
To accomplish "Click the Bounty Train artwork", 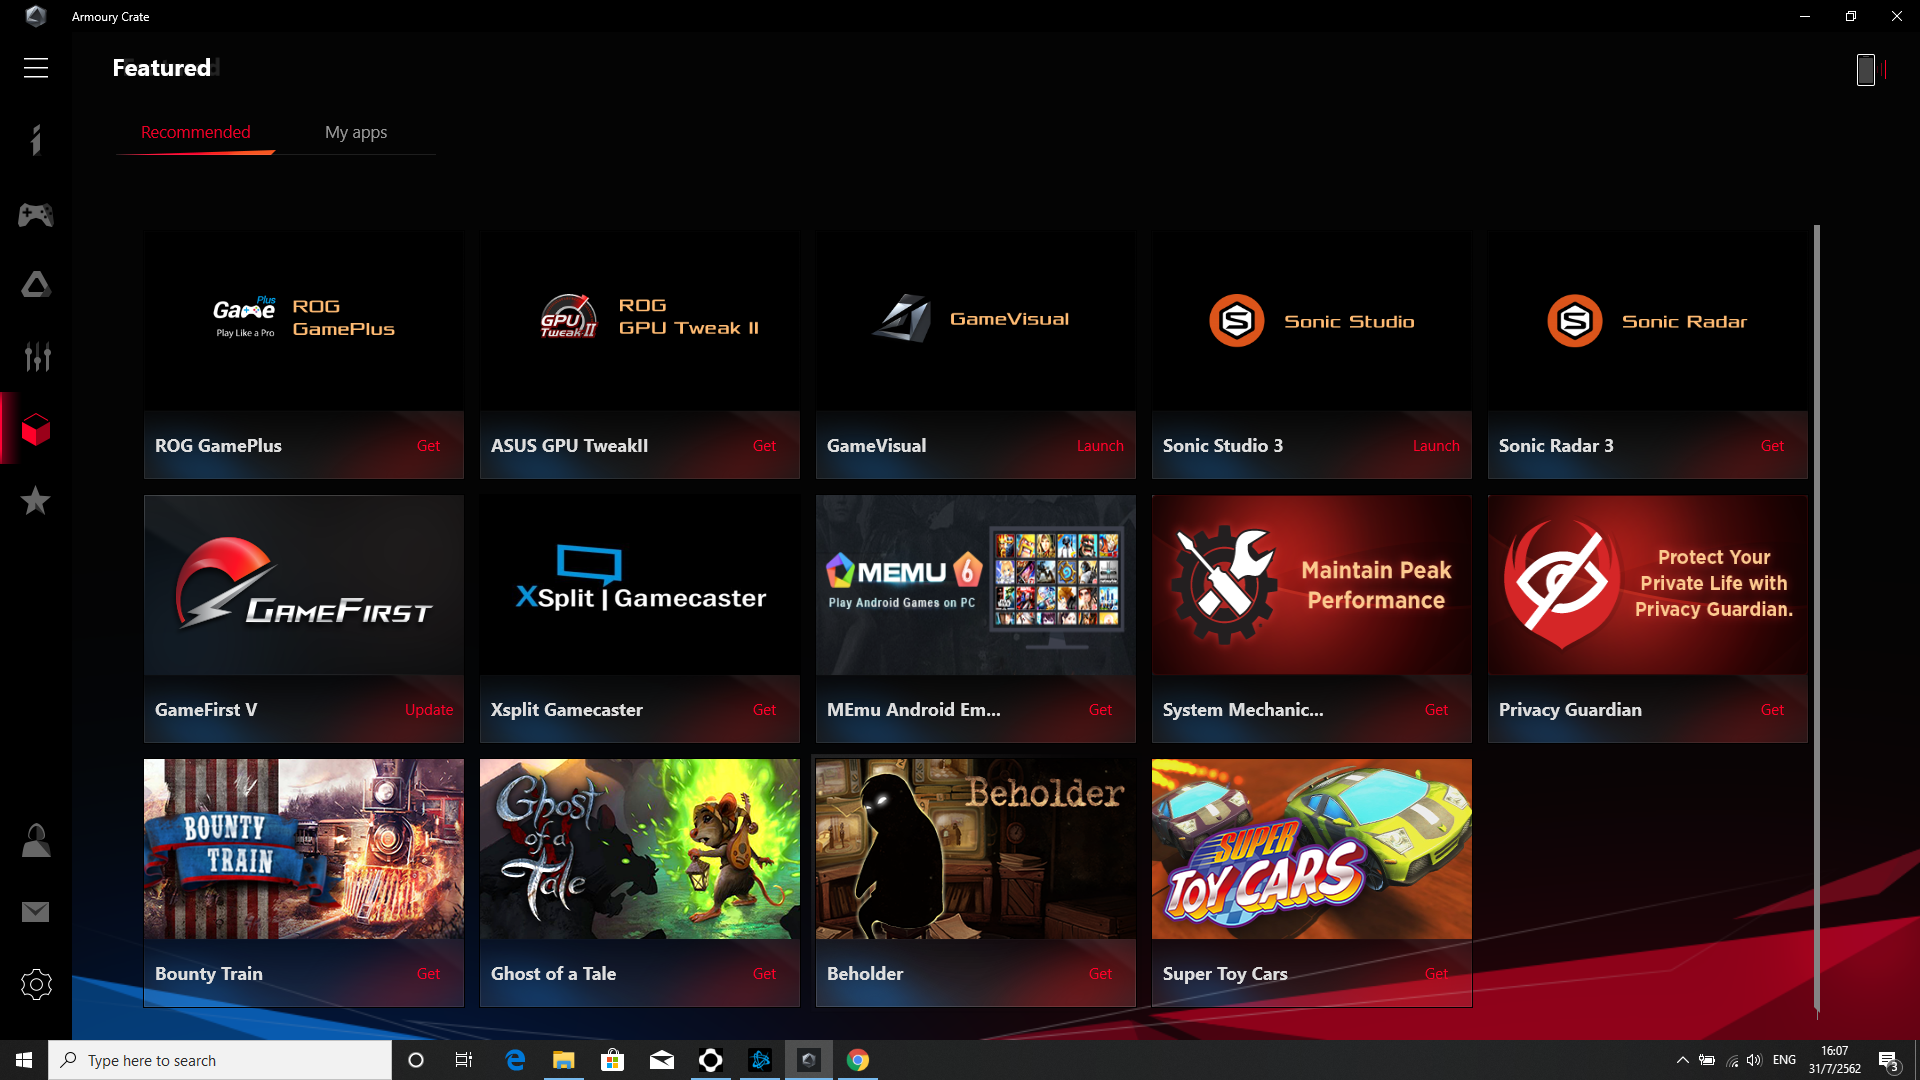I will click(x=304, y=849).
